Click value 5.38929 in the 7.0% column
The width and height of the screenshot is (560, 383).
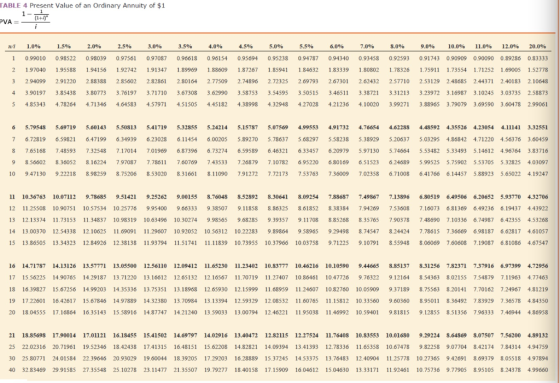(369, 139)
